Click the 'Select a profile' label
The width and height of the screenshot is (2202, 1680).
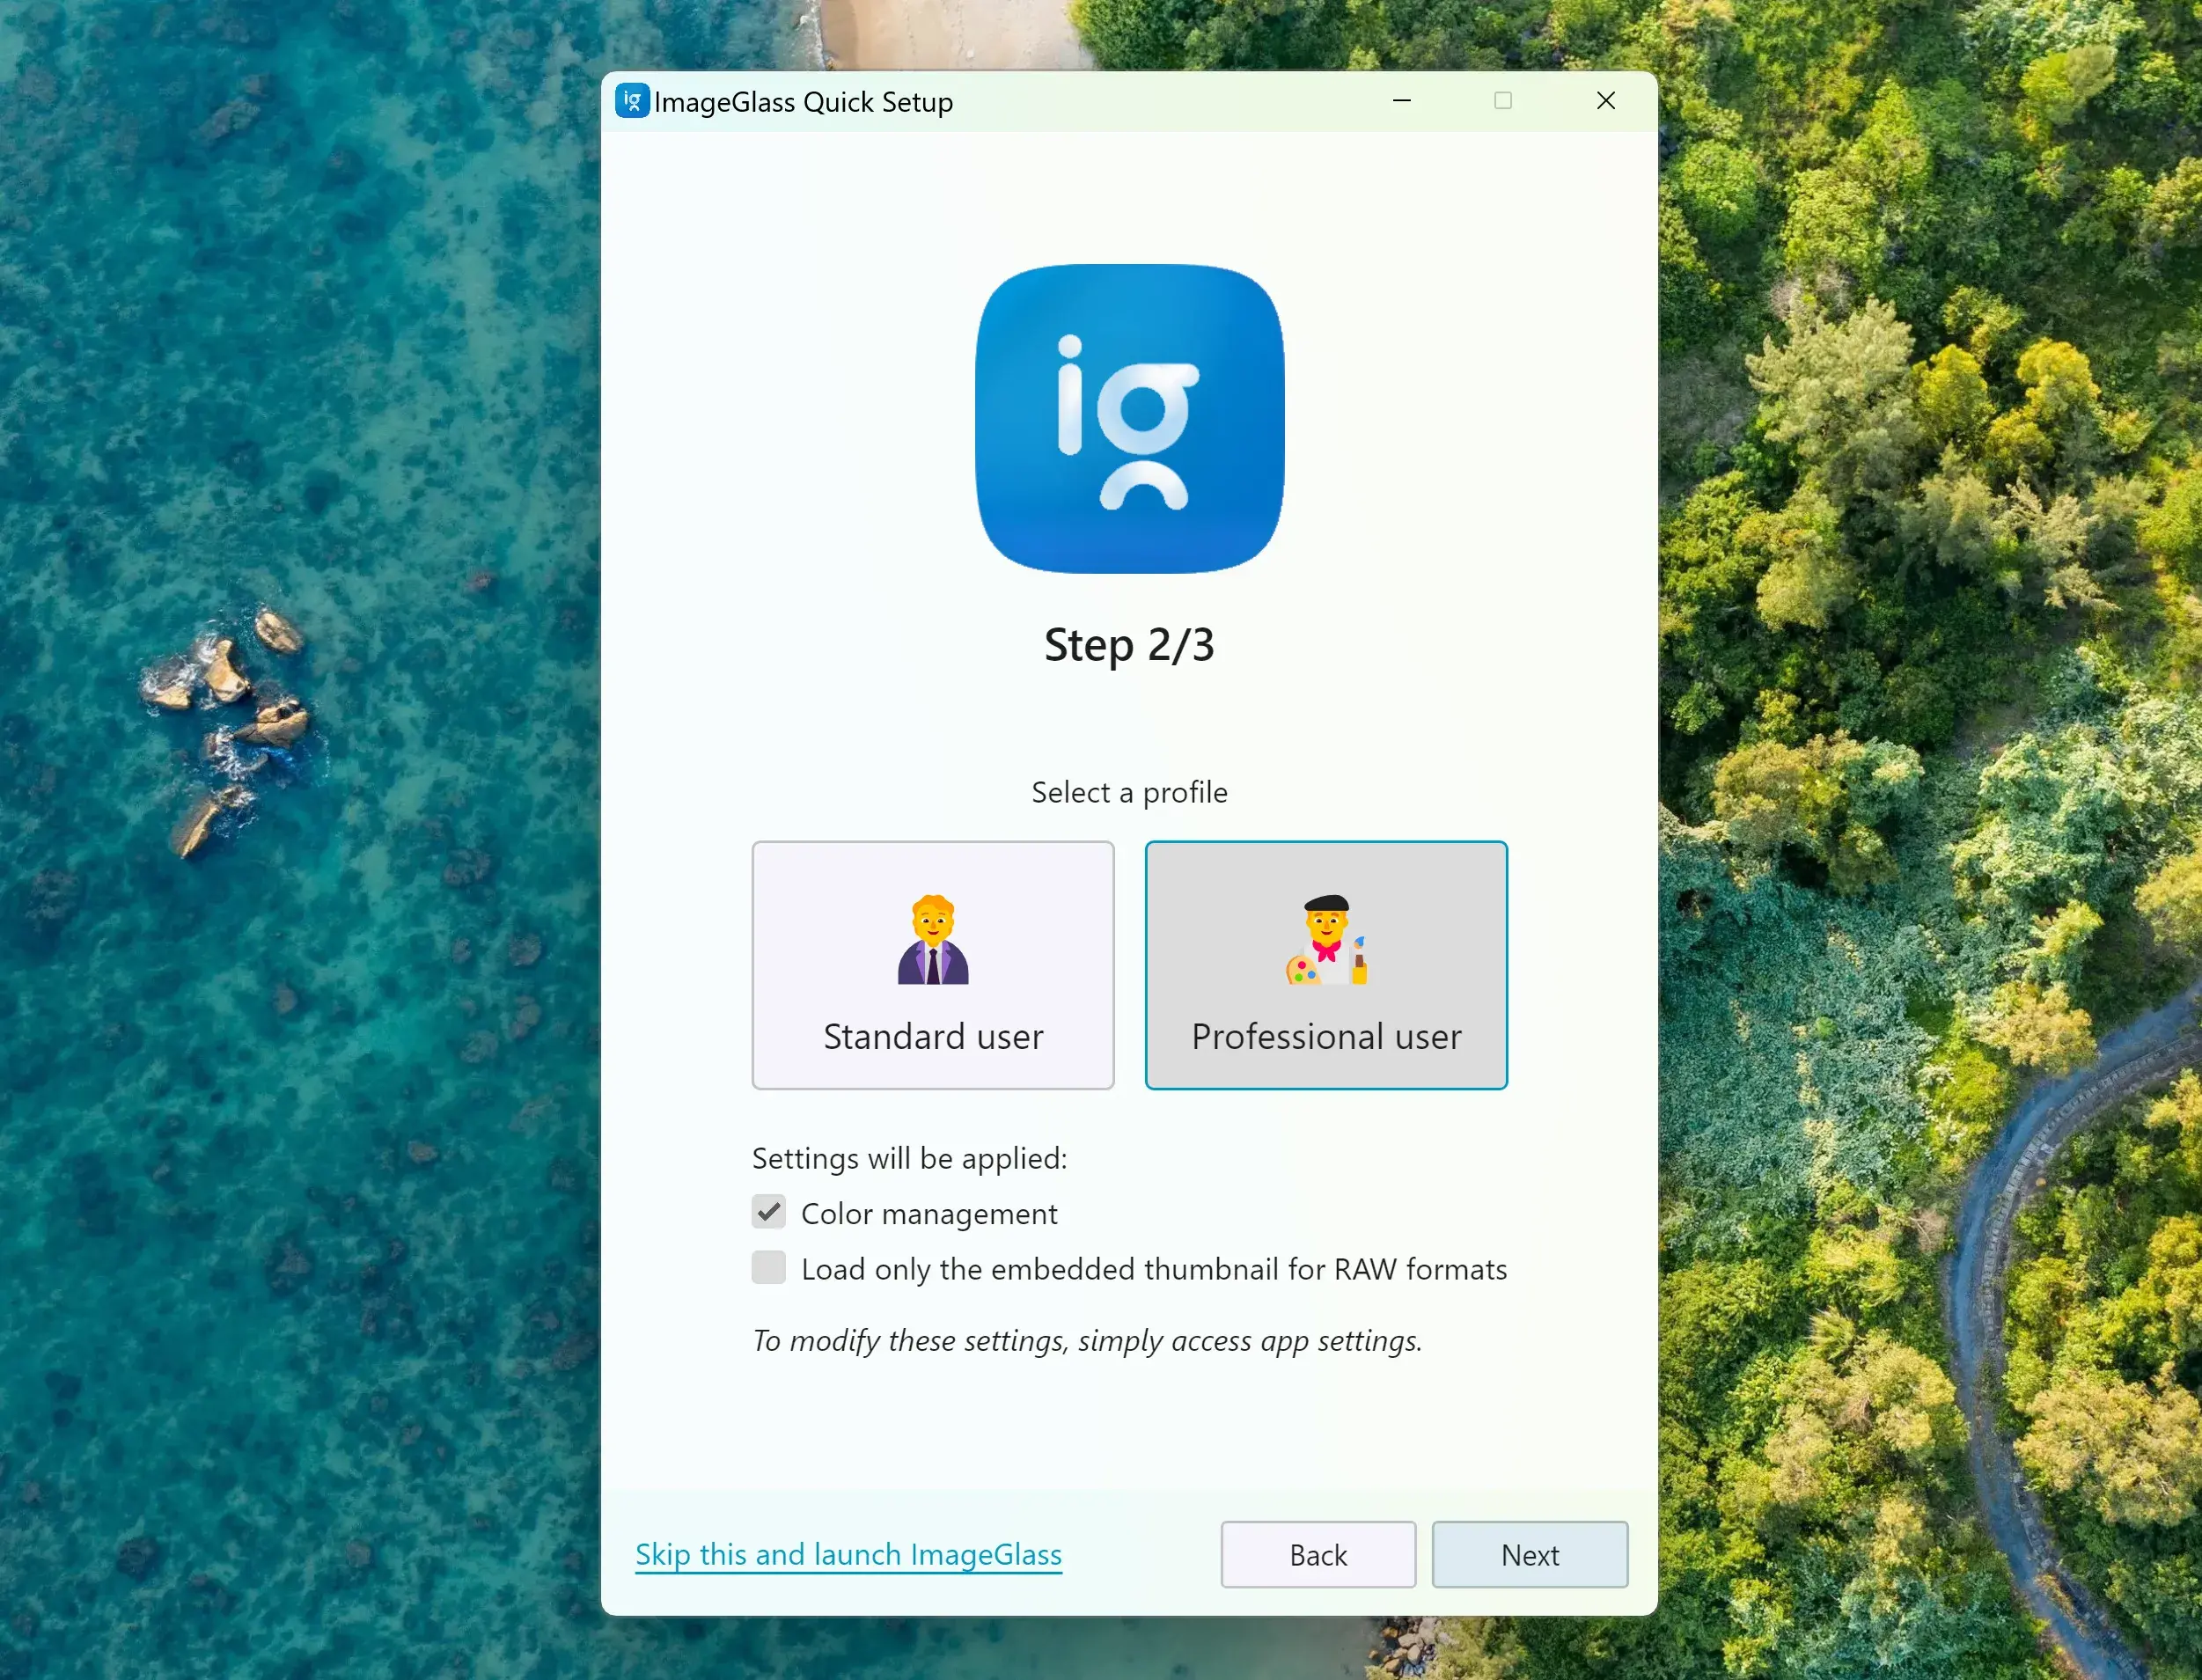coord(1129,793)
